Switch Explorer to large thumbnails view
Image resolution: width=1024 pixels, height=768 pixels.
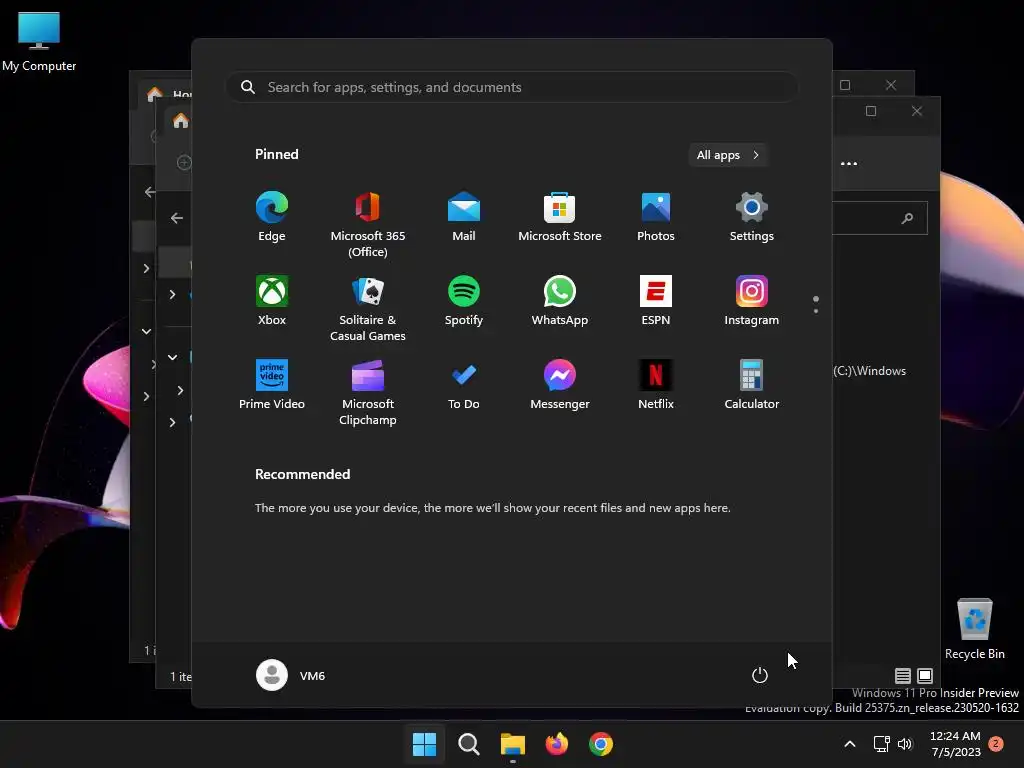(925, 676)
